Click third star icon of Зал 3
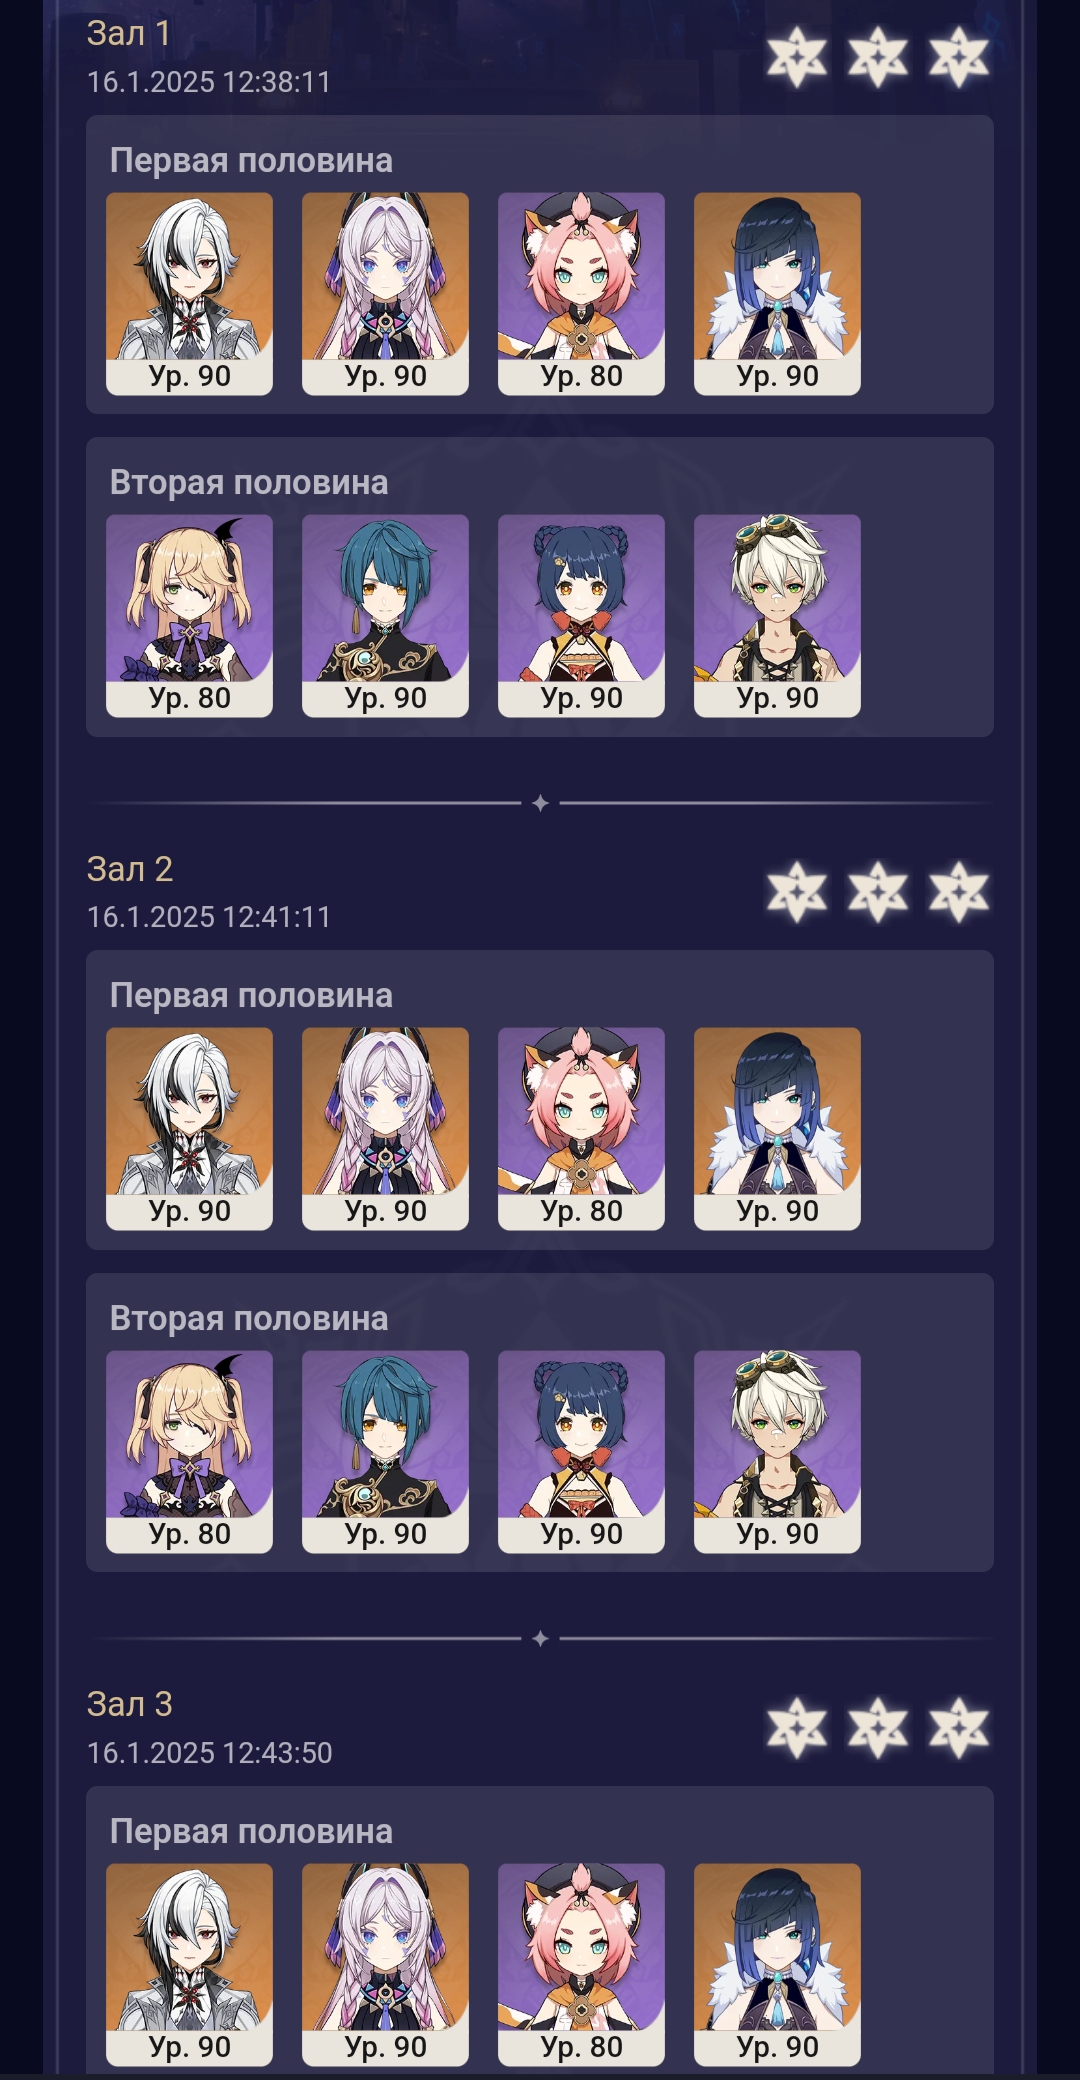Viewport: 1080px width, 2080px height. [959, 1727]
